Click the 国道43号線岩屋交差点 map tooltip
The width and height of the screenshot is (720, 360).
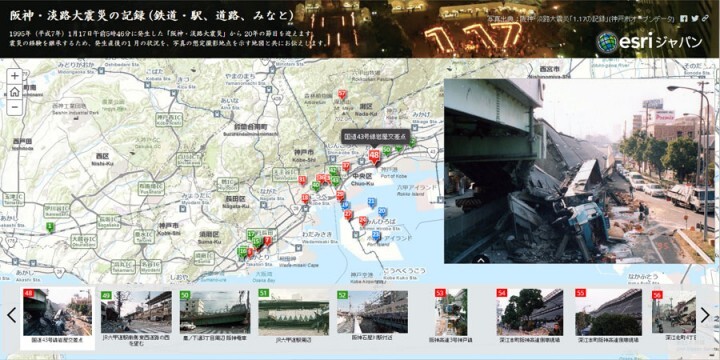click(375, 136)
